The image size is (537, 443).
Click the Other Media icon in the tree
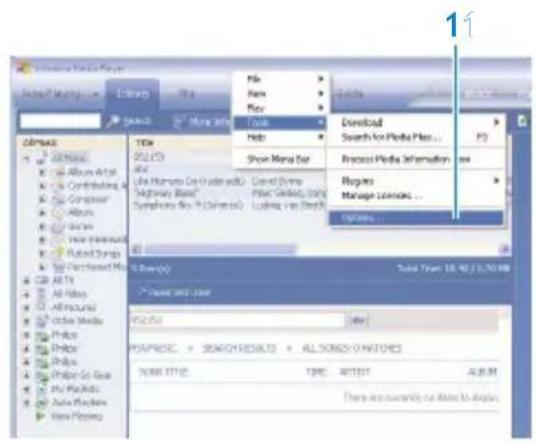42,321
